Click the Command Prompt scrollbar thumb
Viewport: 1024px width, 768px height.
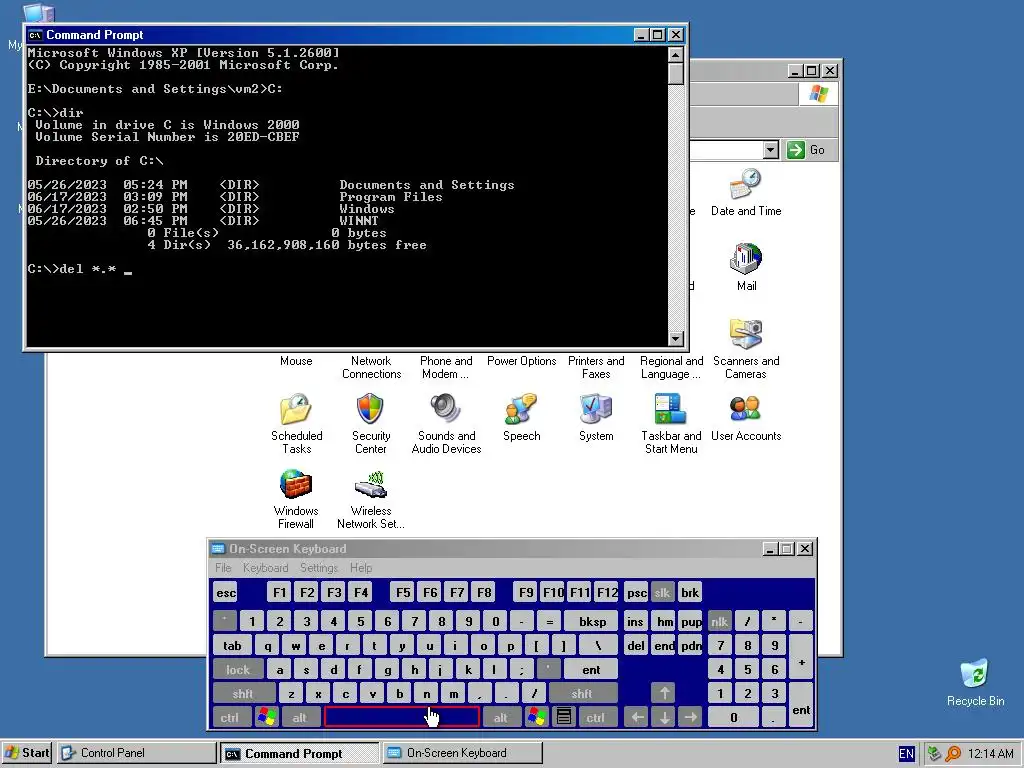click(x=676, y=74)
